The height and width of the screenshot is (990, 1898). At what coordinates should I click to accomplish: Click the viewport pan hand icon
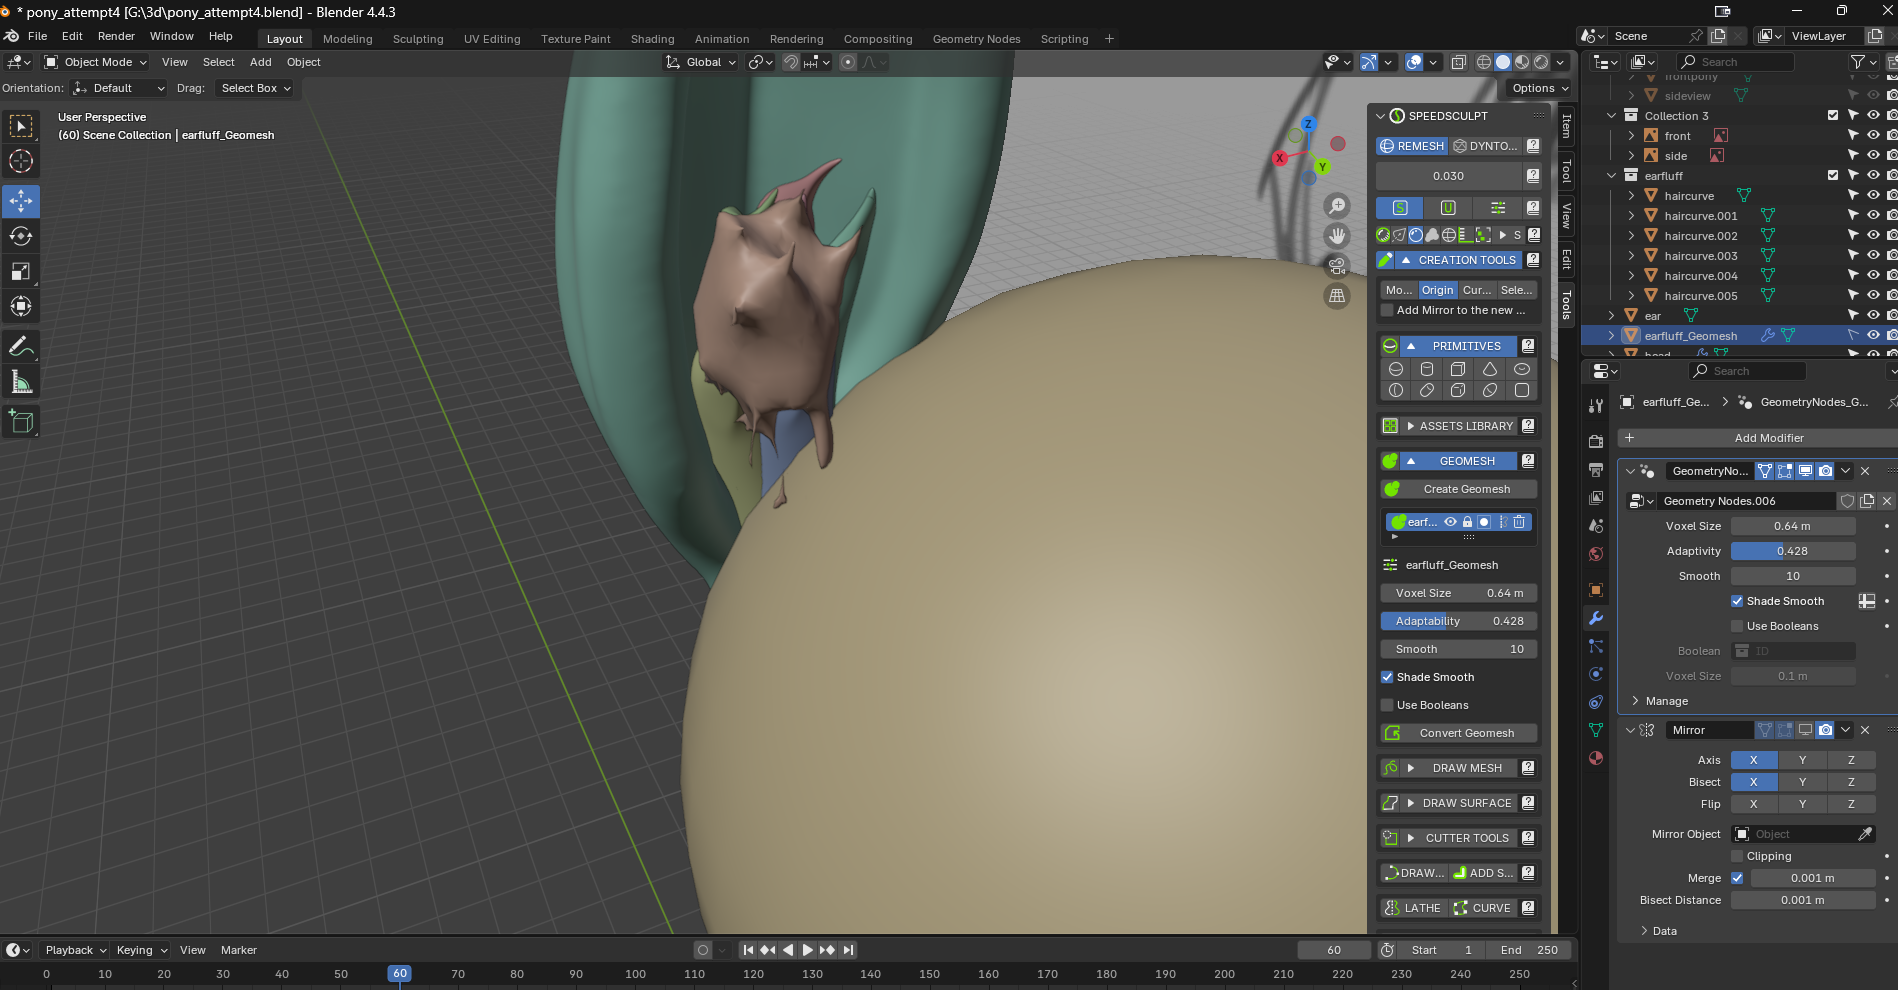click(x=1337, y=236)
